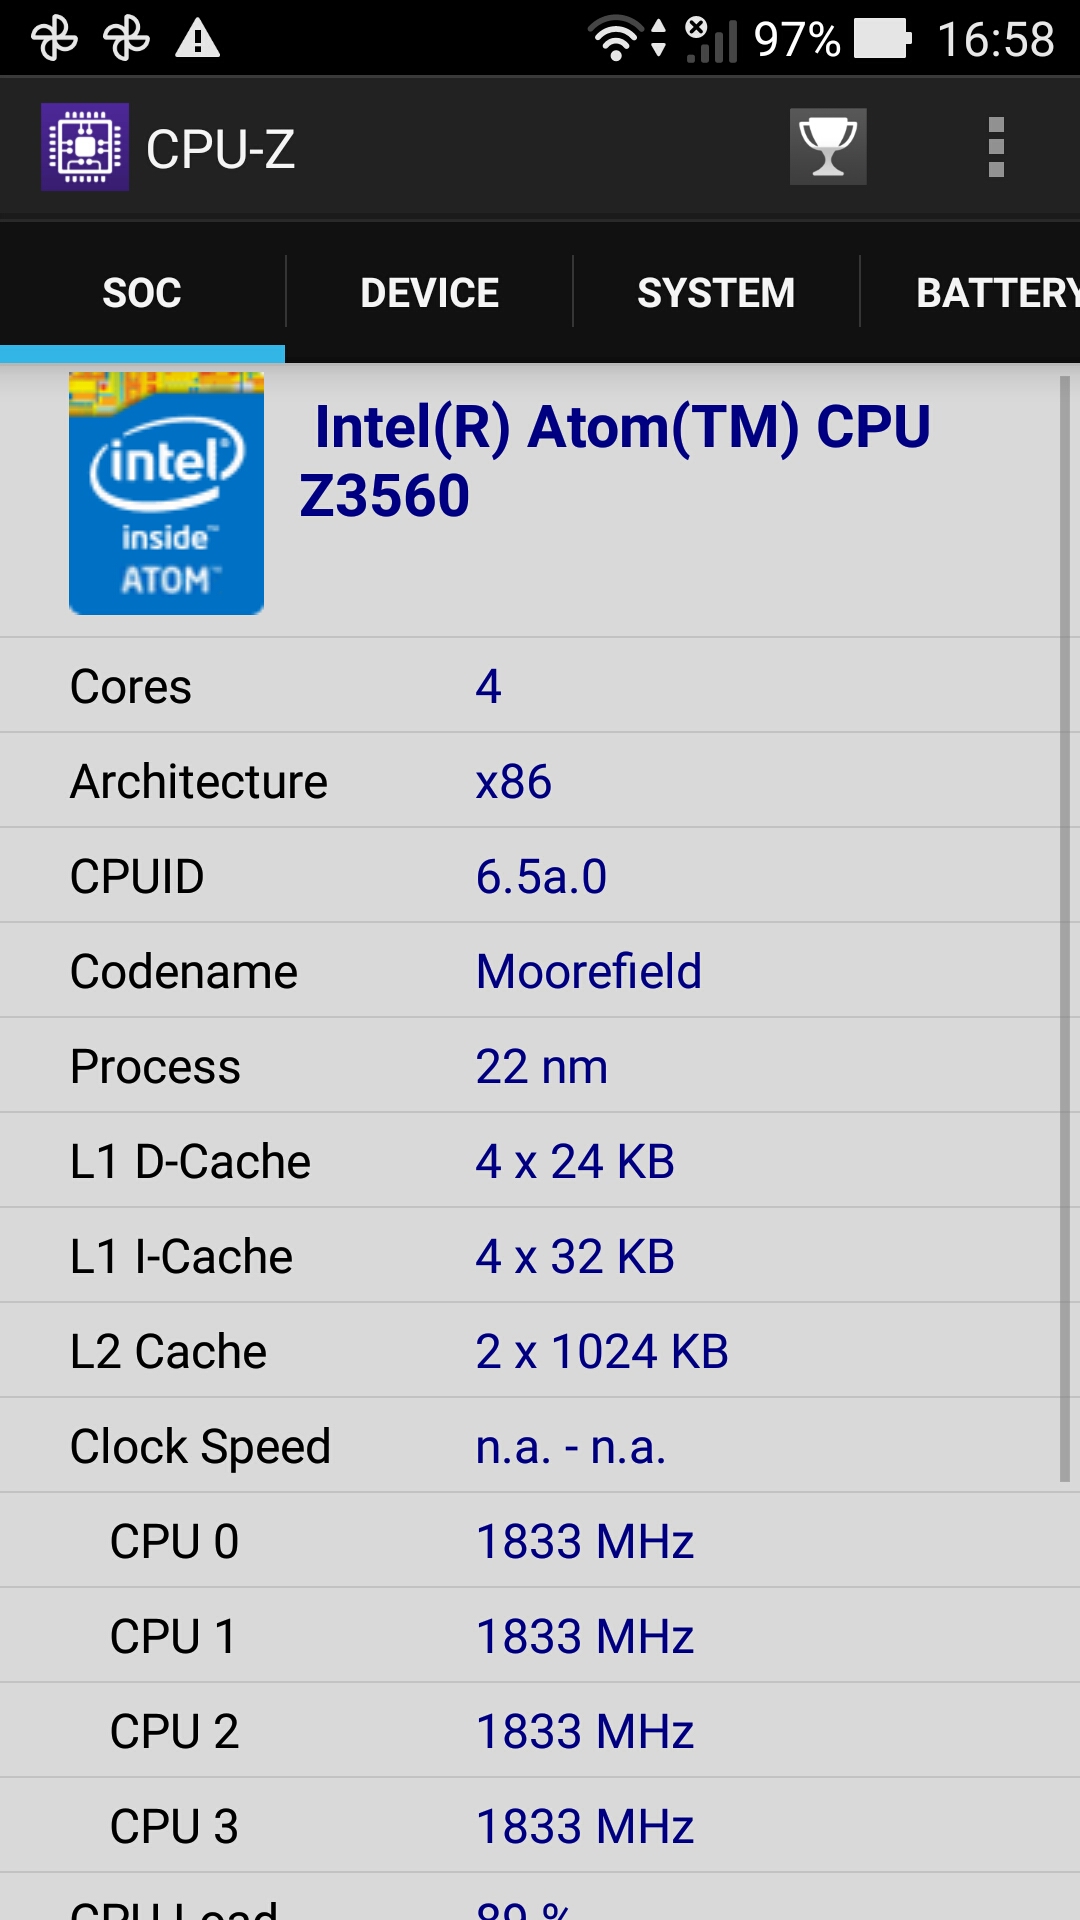Click the vertical scrollbar on the right

[x=1065, y=929]
